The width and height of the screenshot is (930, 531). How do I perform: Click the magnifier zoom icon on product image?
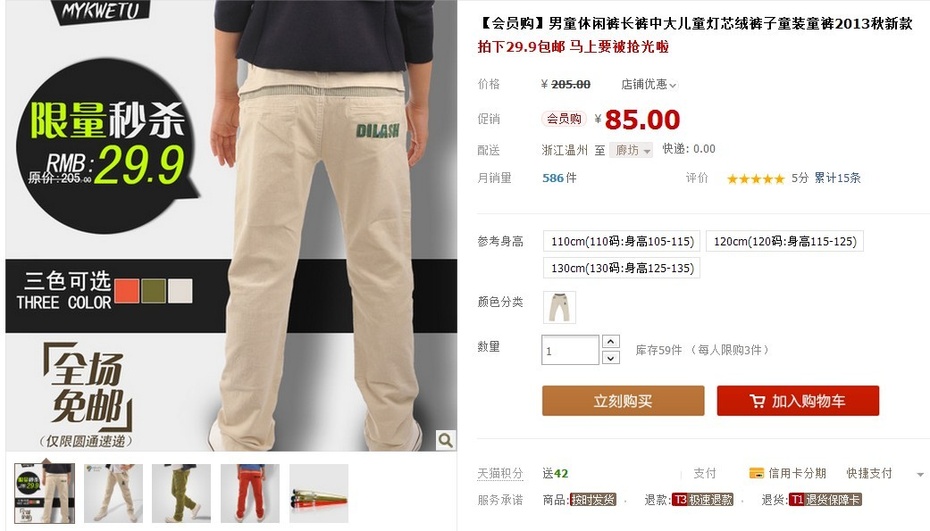445,440
